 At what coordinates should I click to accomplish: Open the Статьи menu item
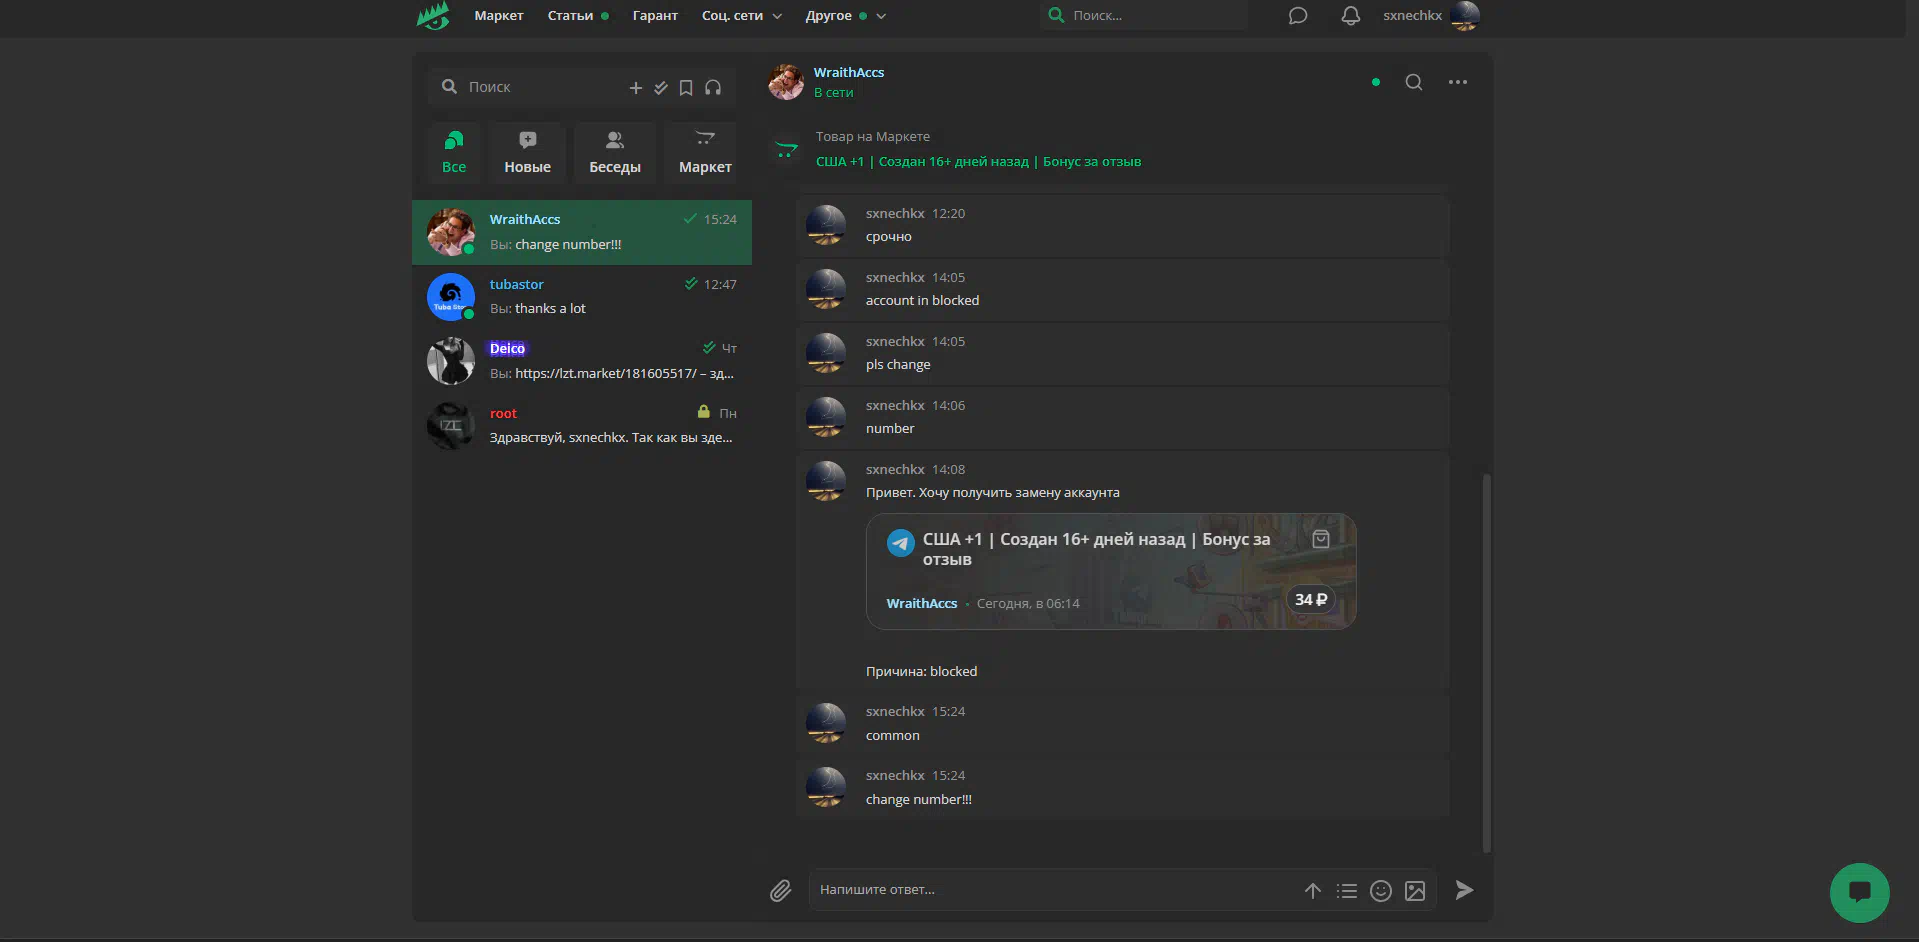click(570, 15)
